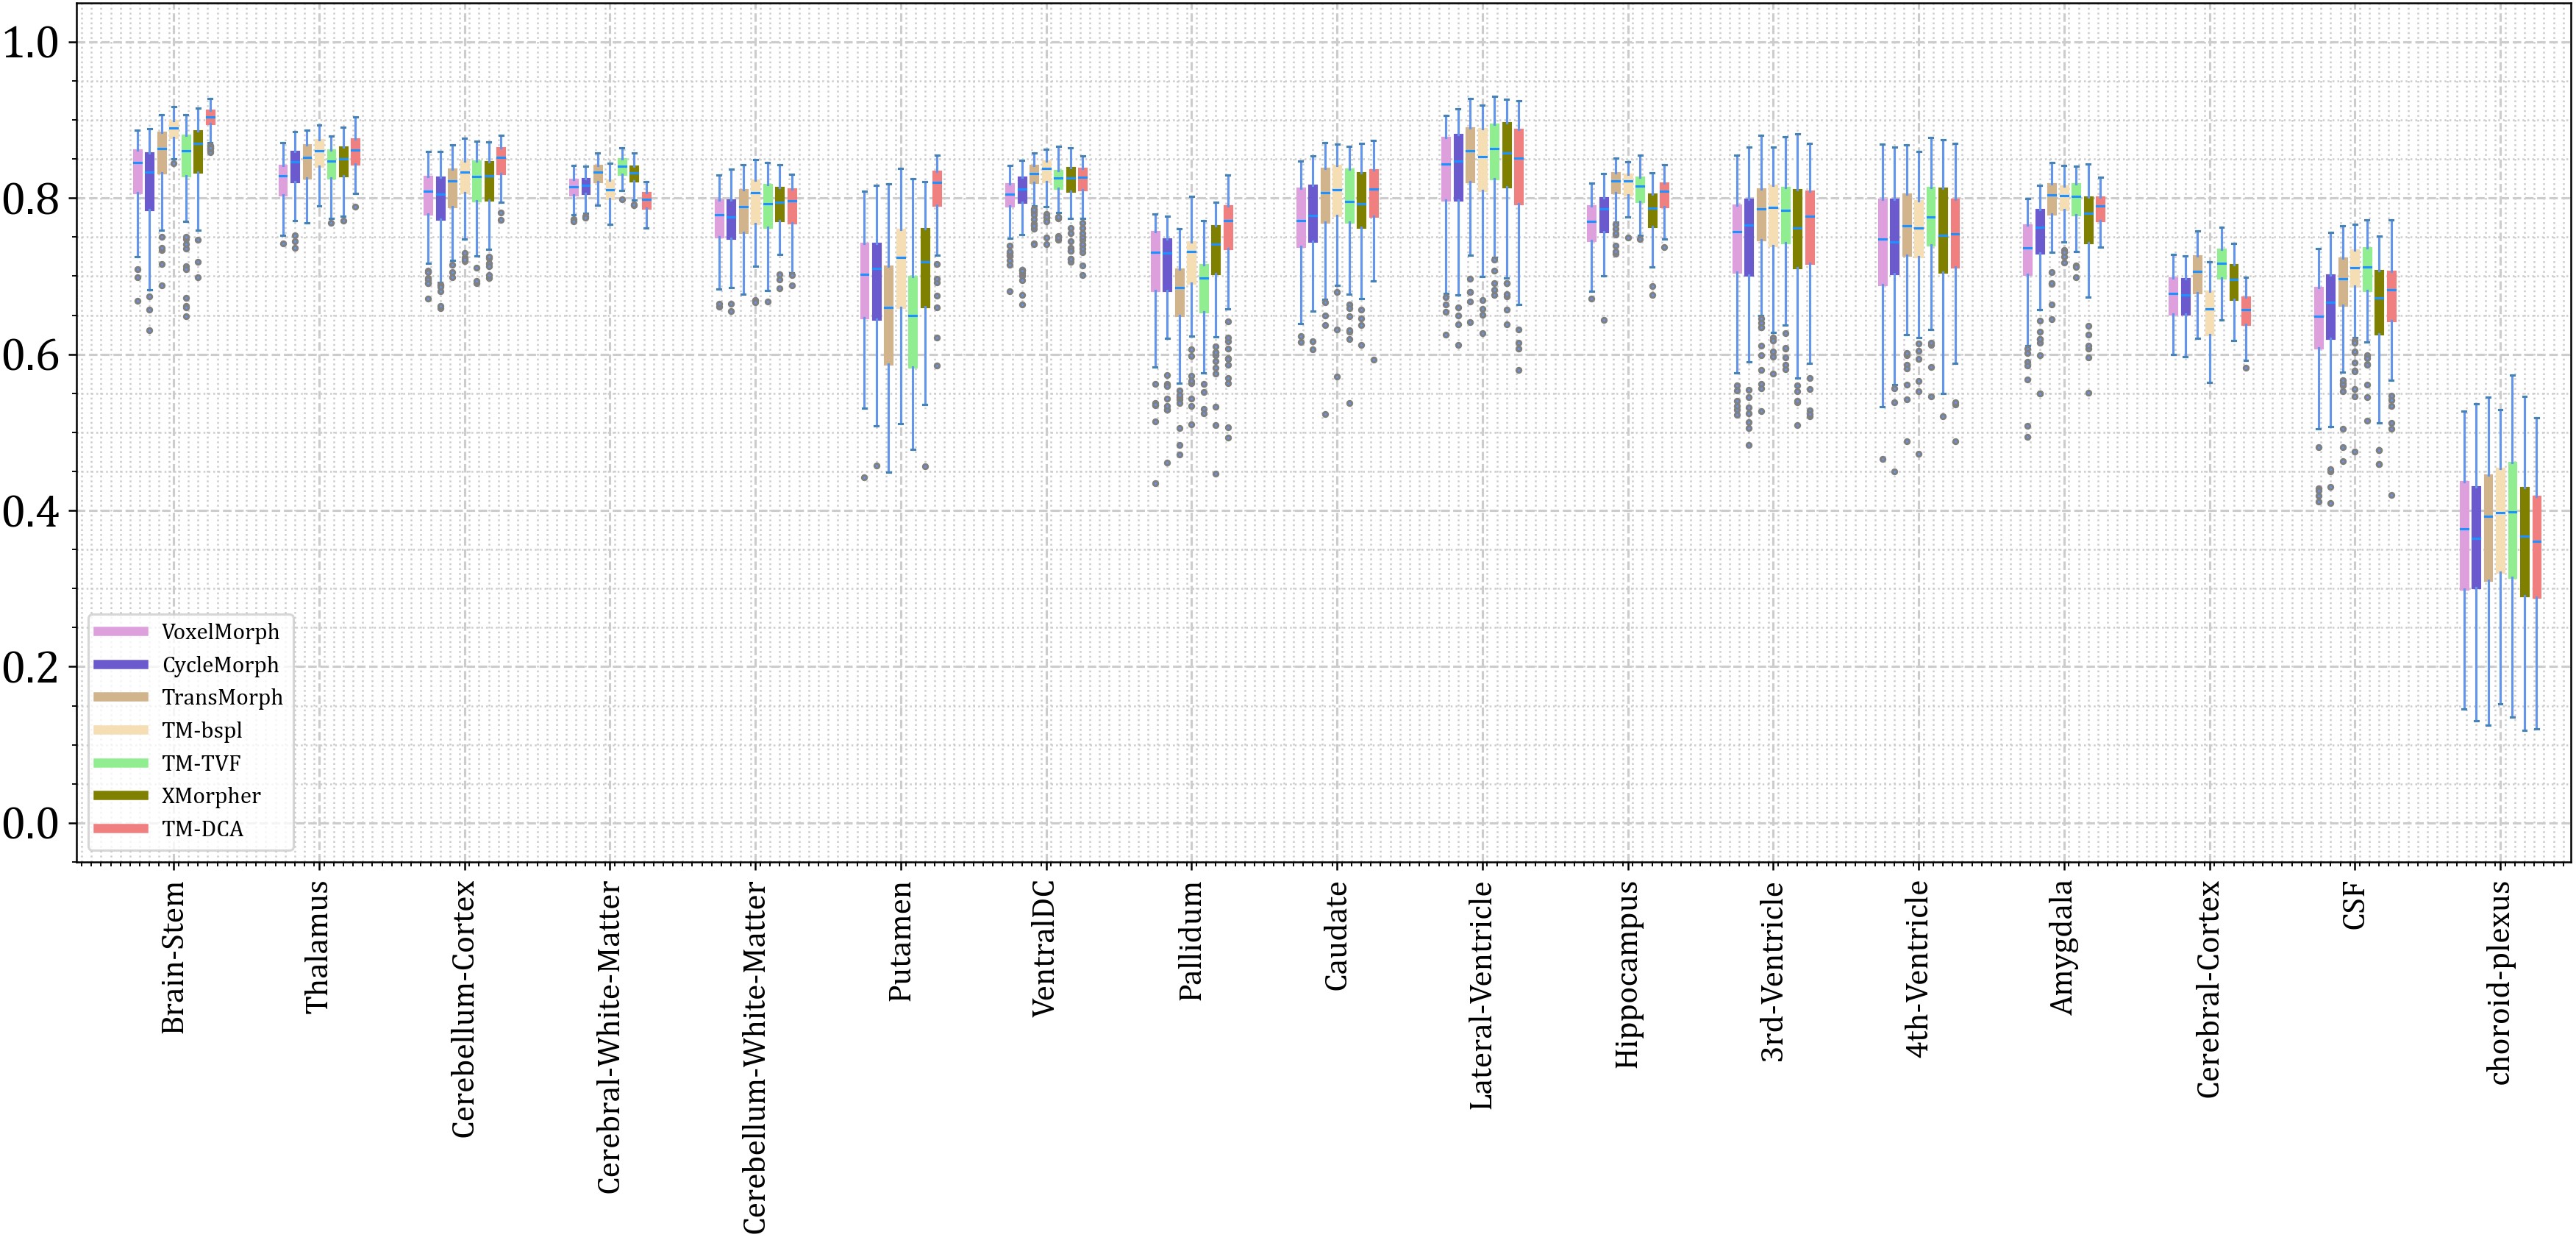Click the 0.0 y-axis tick label

point(32,824)
